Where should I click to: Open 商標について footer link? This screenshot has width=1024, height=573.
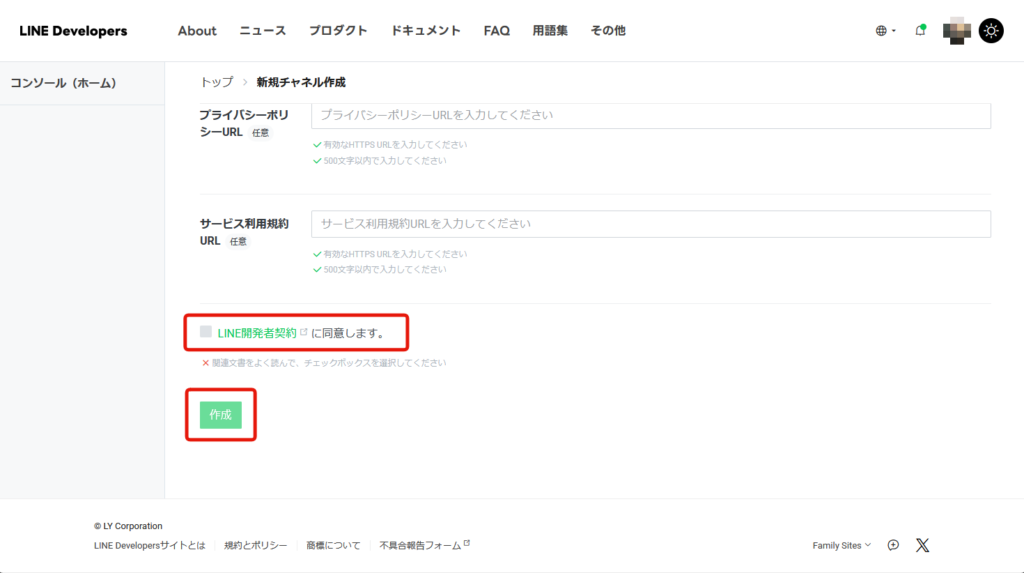(x=333, y=546)
